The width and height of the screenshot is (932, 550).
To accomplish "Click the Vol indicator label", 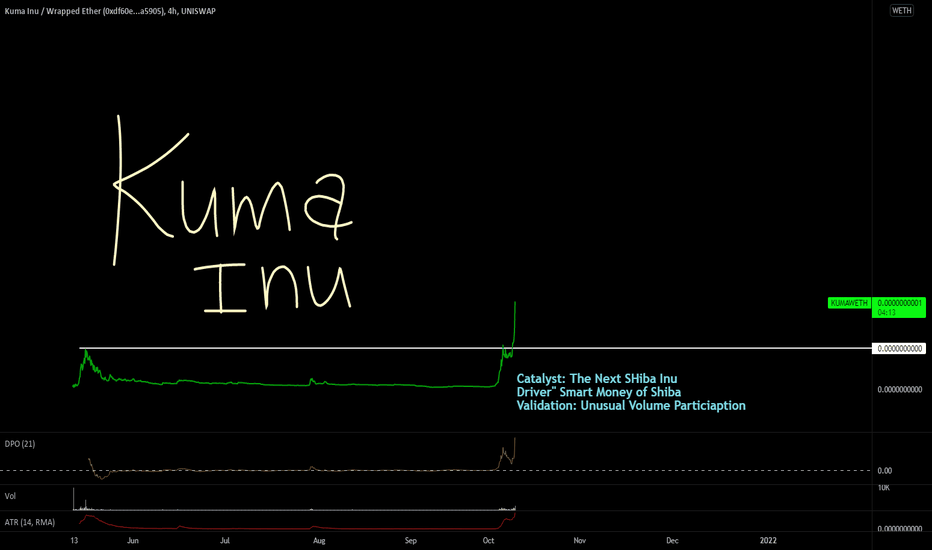I will pos(10,496).
